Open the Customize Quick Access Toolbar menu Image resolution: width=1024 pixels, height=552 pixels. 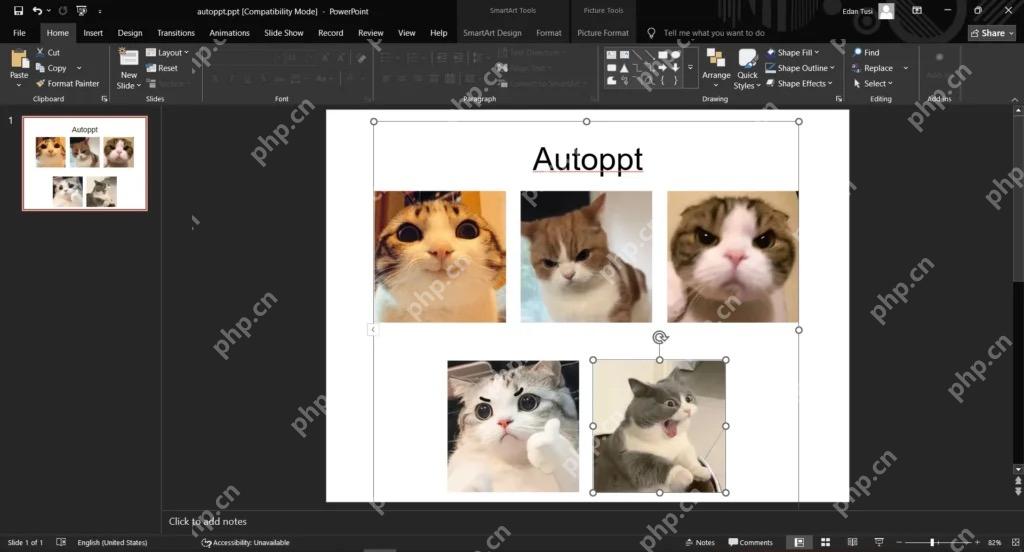[x=100, y=11]
